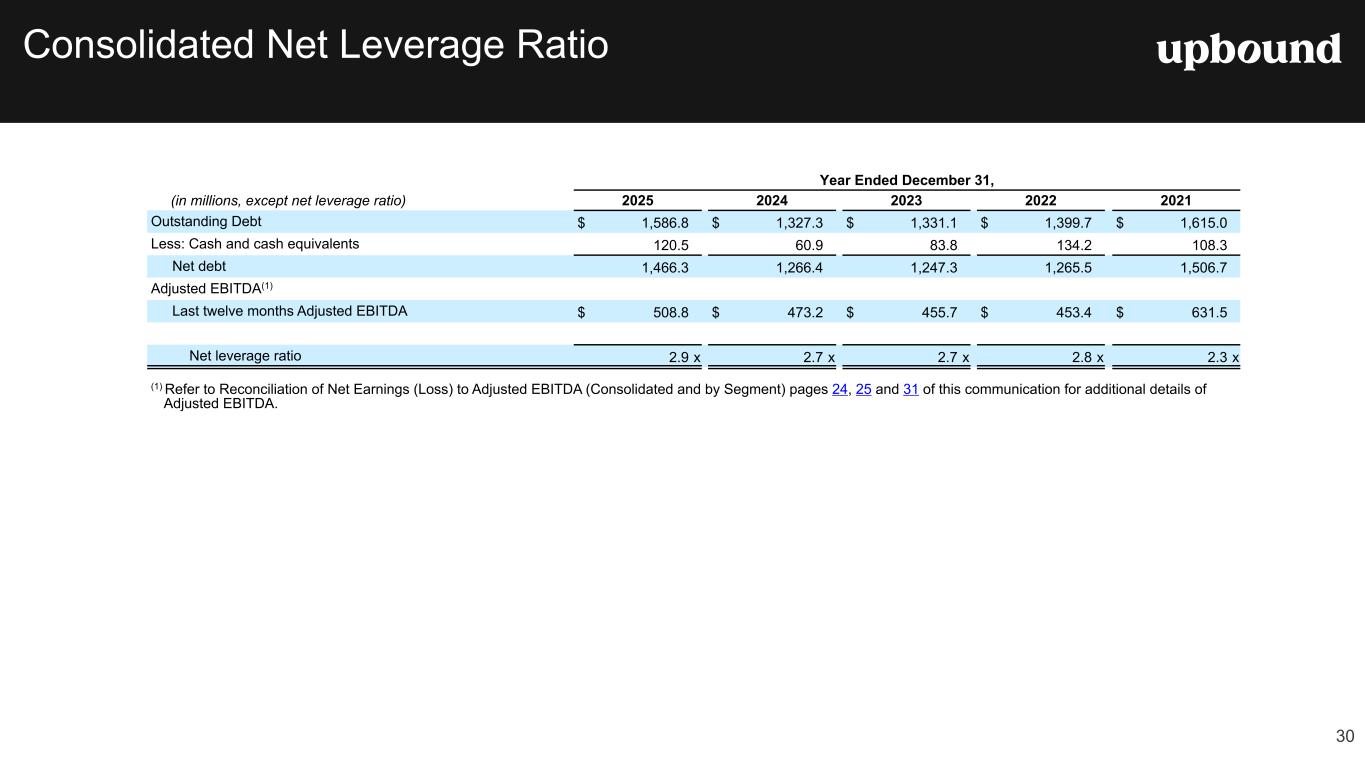The height and width of the screenshot is (768, 1365).
Task: Open the page 25 reference link
Action: click(x=864, y=389)
